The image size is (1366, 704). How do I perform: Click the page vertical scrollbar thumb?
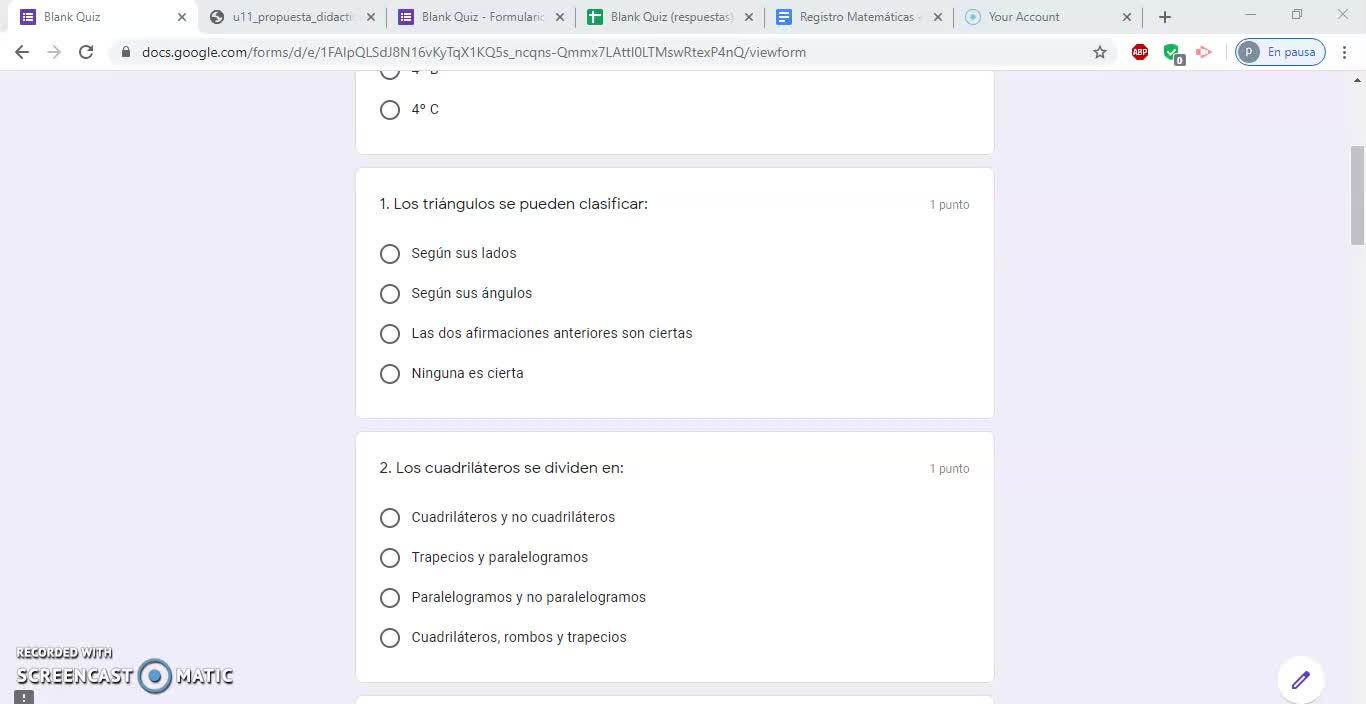click(1357, 195)
